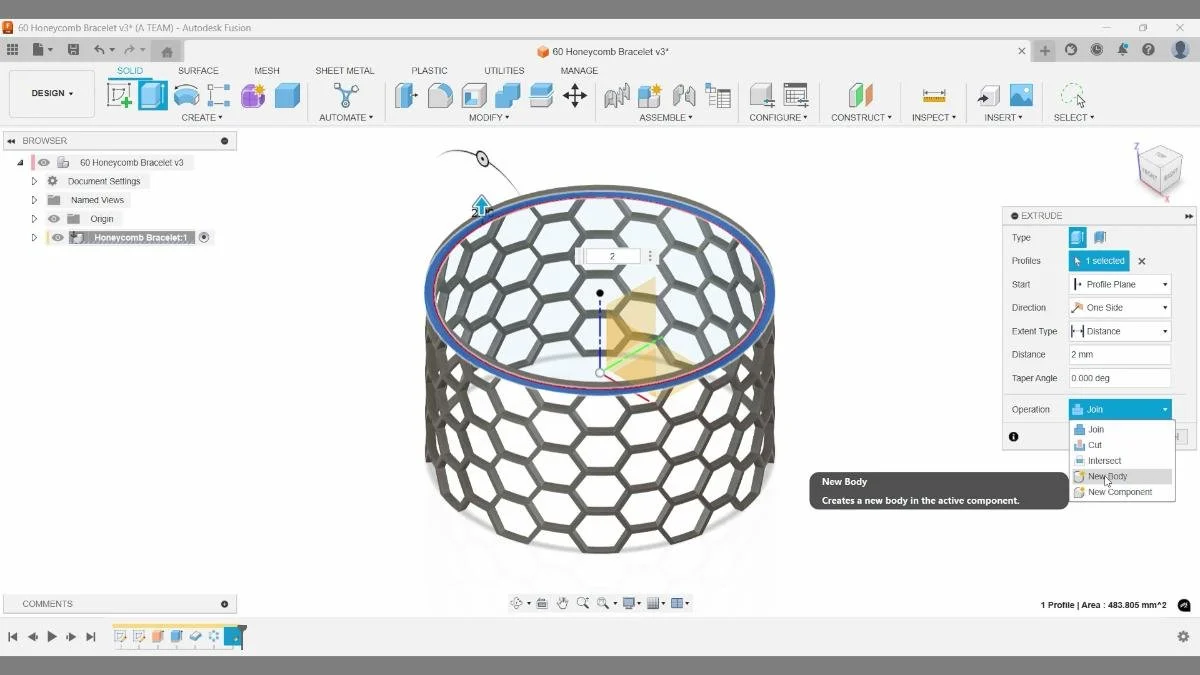Expand Document Settings in the browser tree
Viewport: 1200px width, 675px height.
(x=34, y=181)
